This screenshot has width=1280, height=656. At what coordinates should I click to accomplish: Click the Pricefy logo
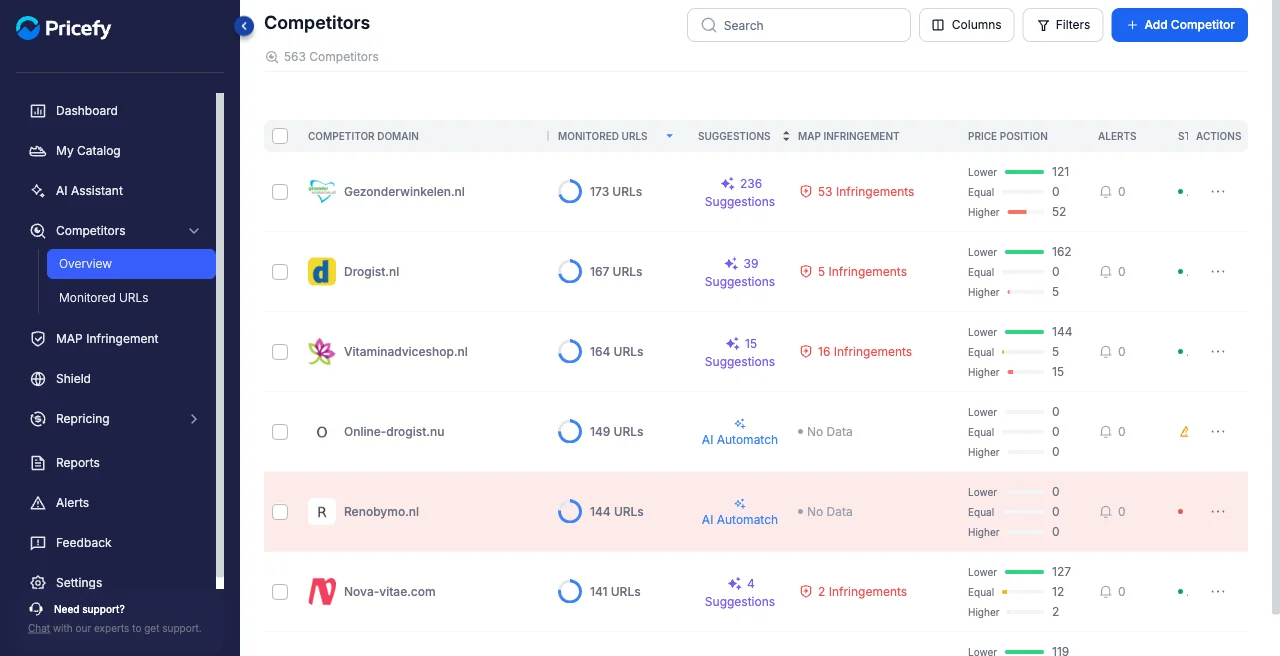coord(64,28)
